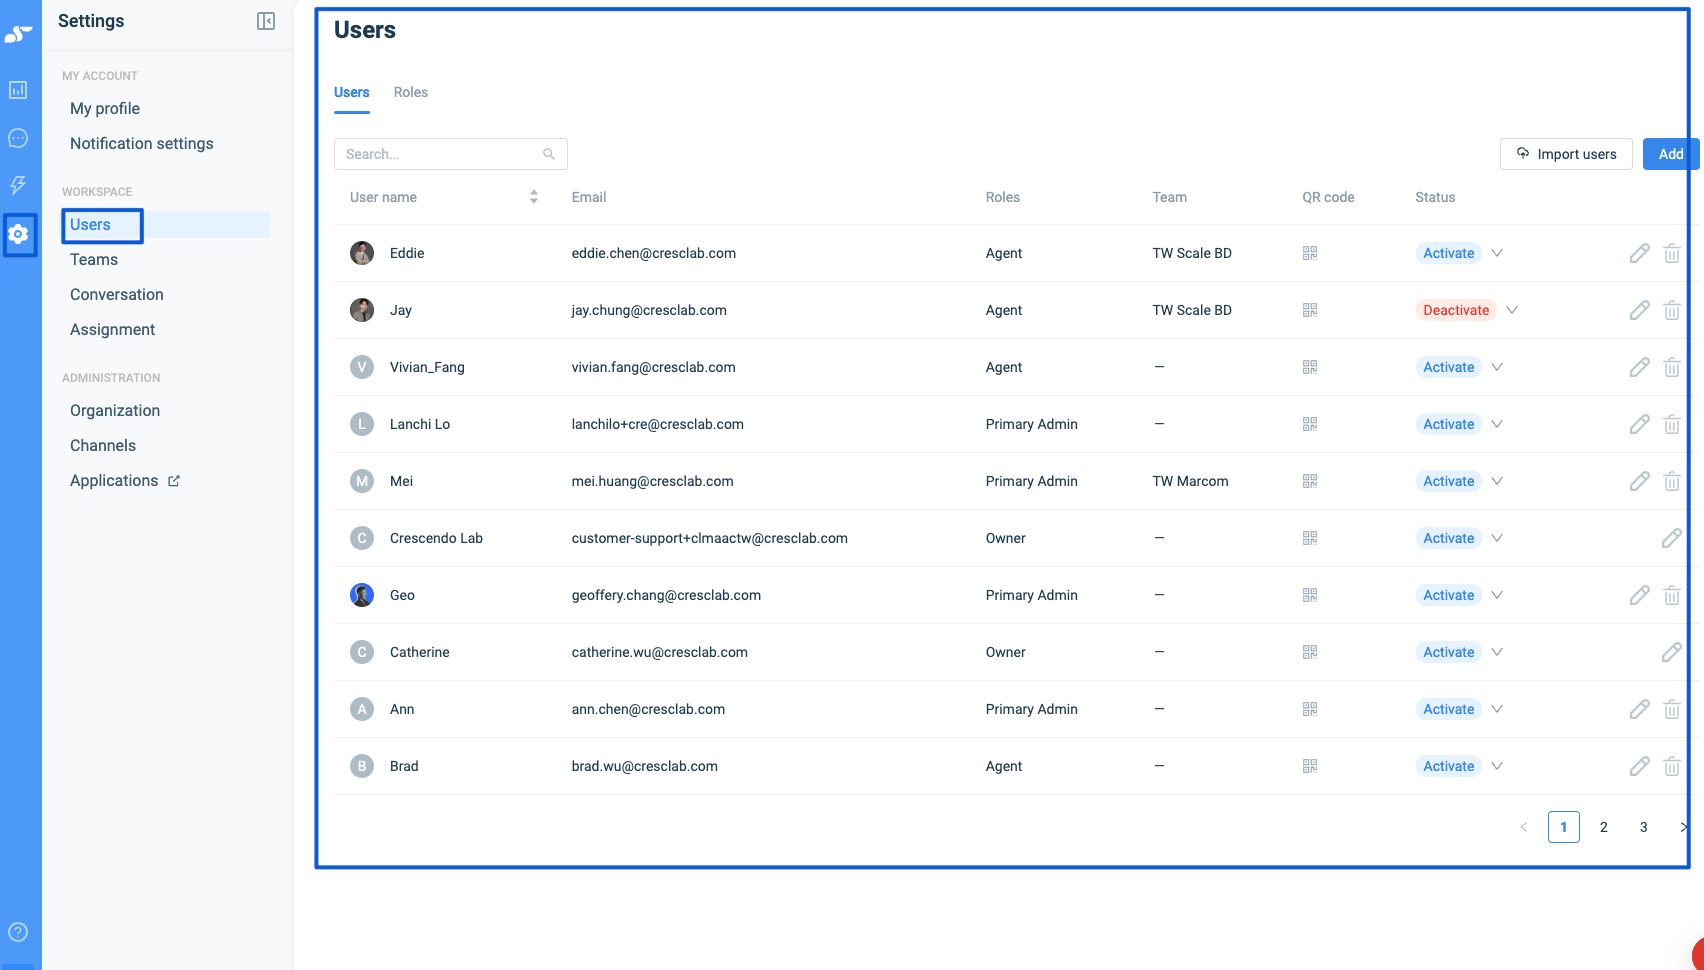Open the help question mark icon
This screenshot has width=1704, height=970.
(x=18, y=932)
